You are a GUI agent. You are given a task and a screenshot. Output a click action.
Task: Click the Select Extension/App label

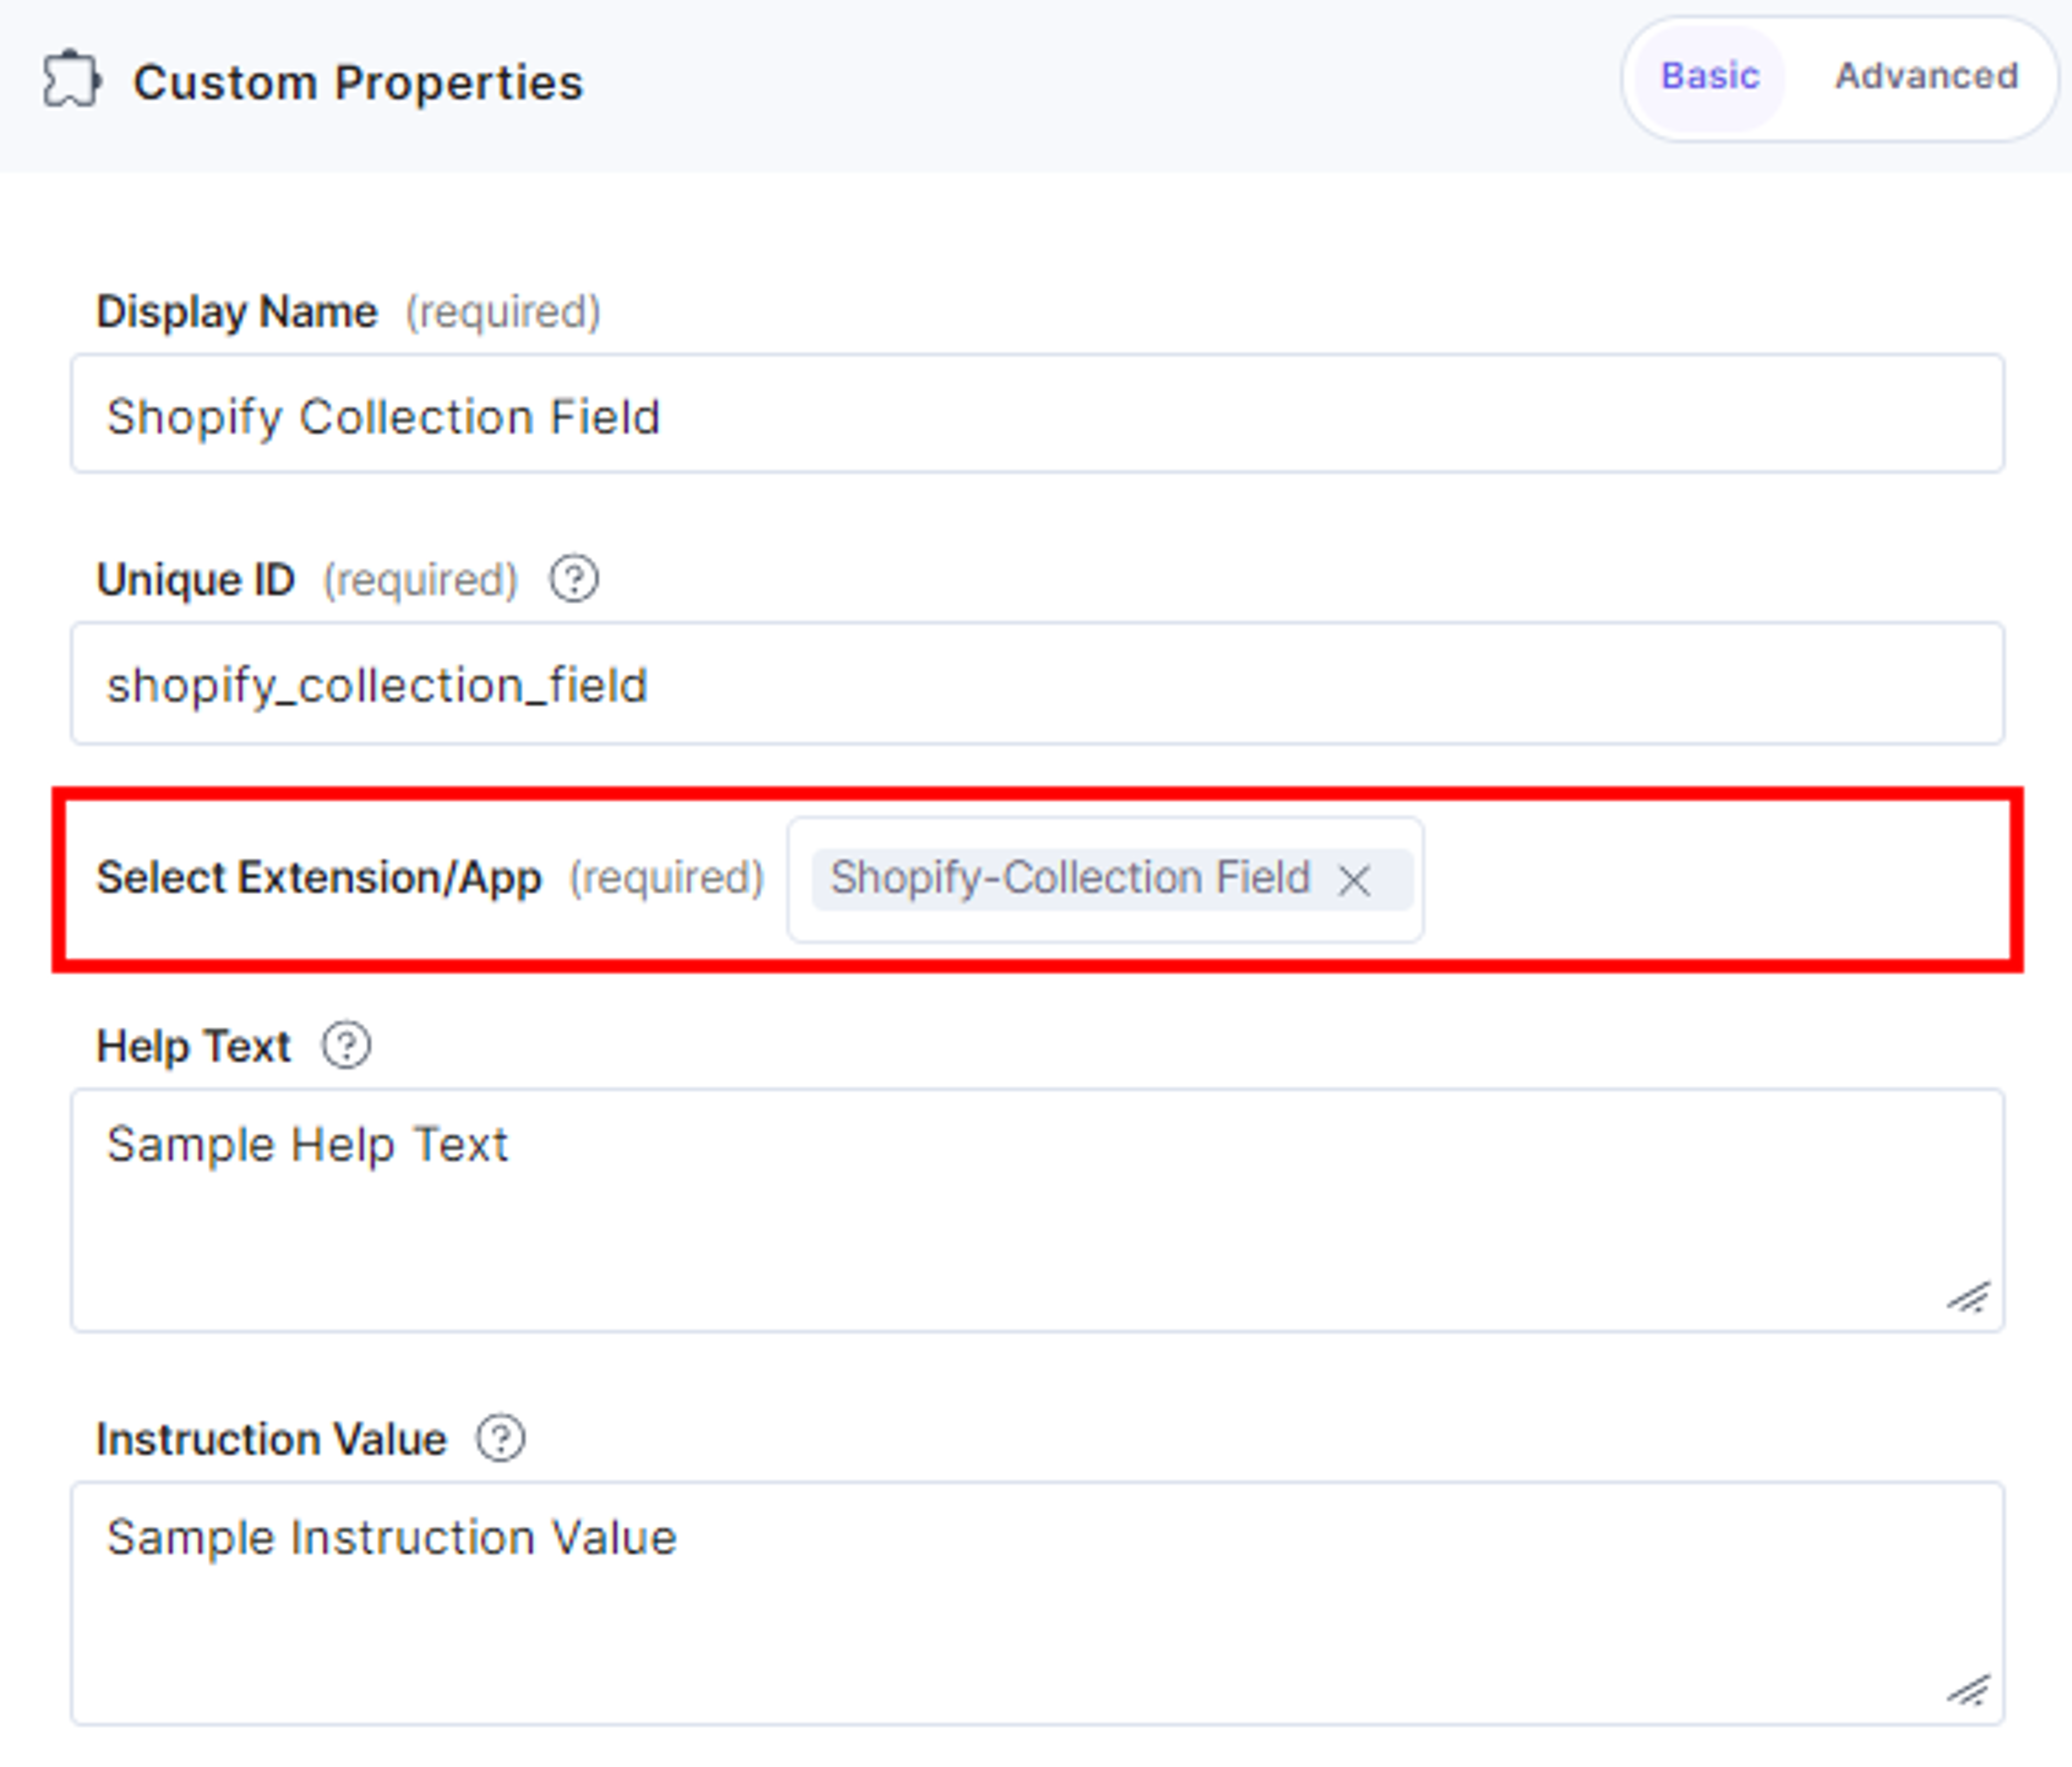coord(319,878)
